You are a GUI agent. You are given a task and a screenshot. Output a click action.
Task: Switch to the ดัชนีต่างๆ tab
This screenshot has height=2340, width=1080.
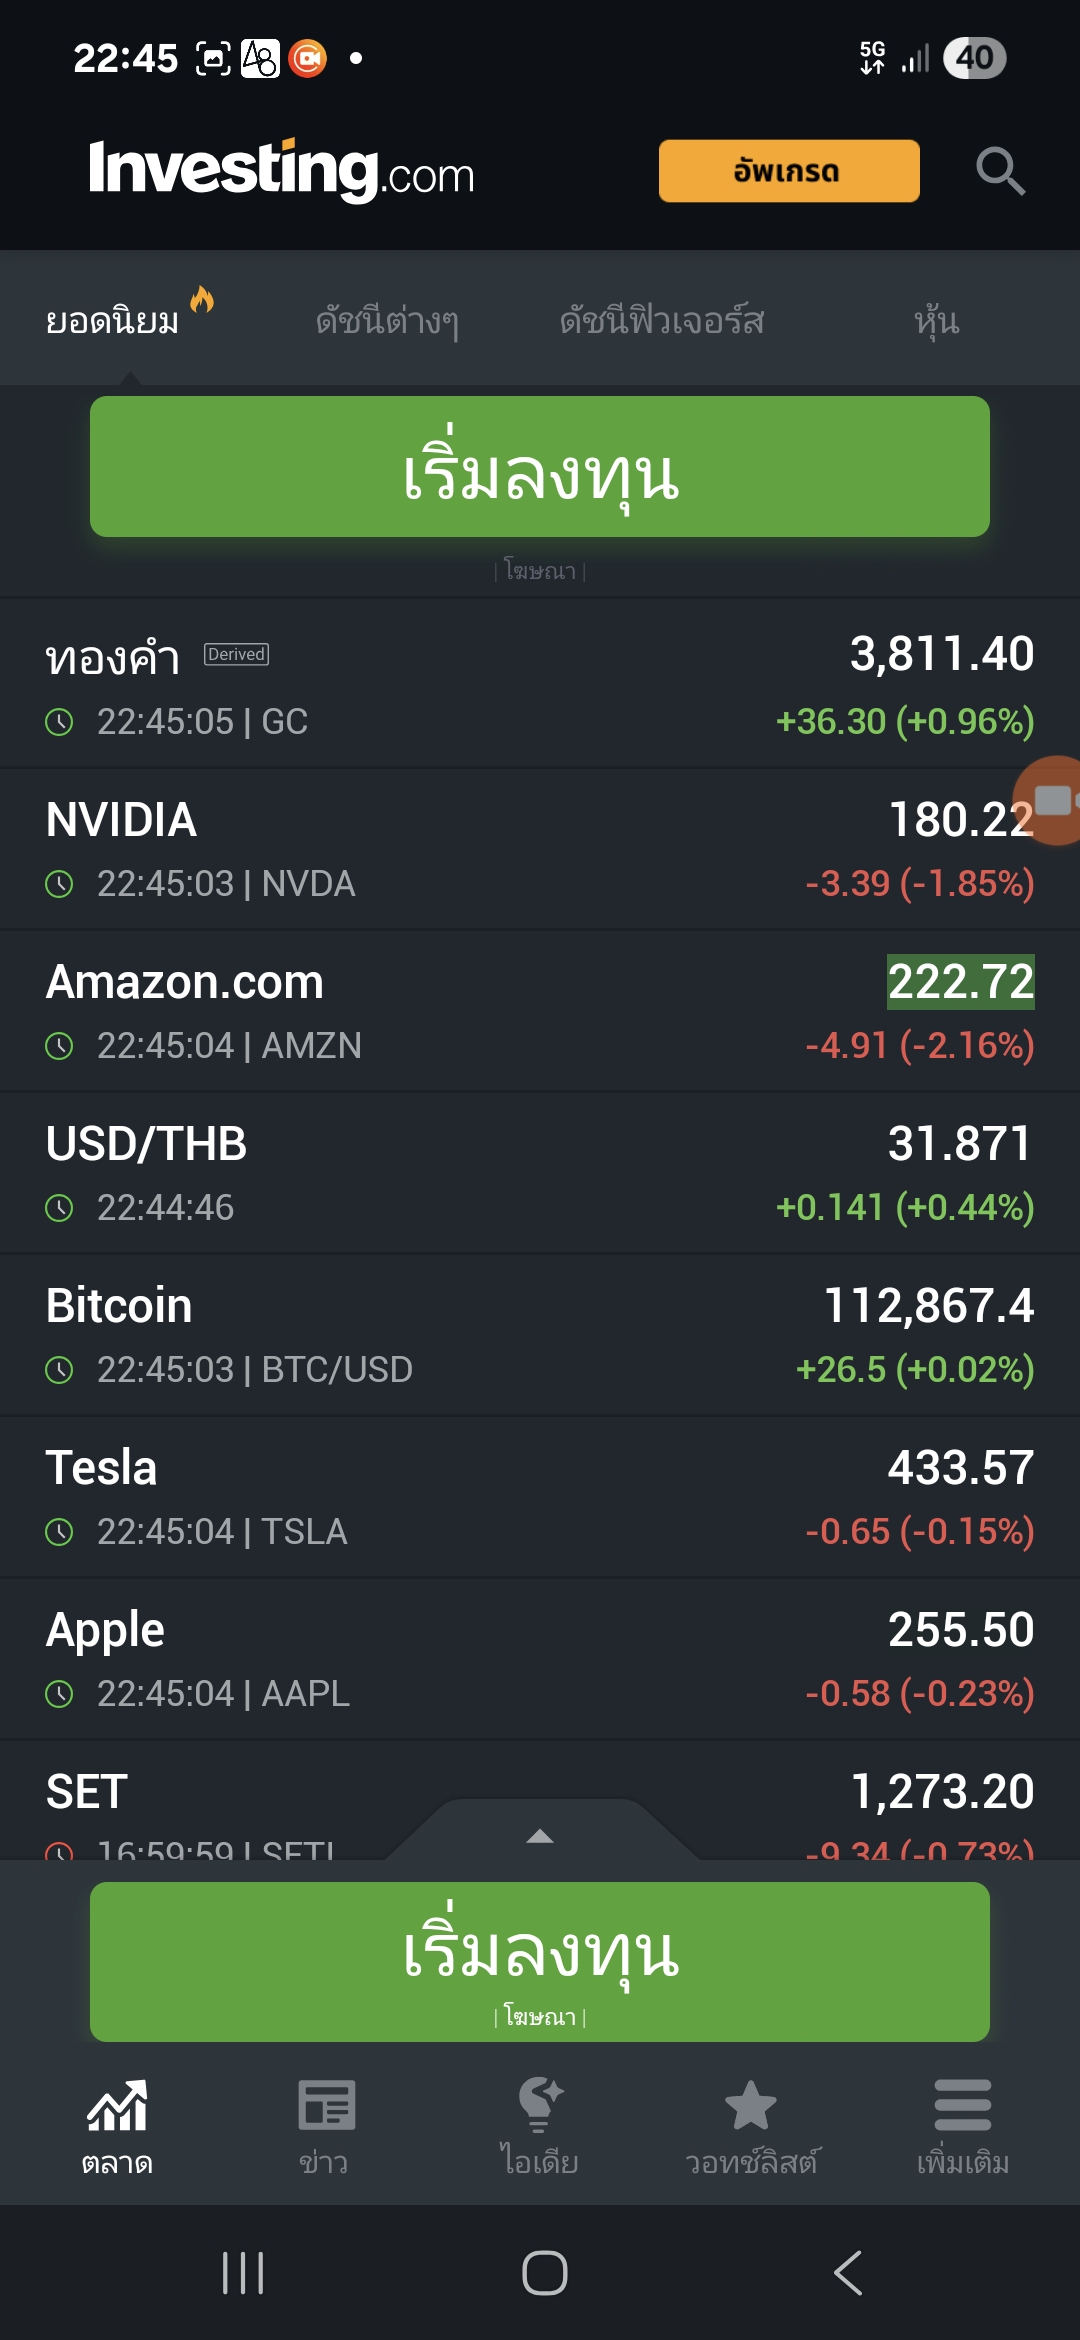coord(387,321)
